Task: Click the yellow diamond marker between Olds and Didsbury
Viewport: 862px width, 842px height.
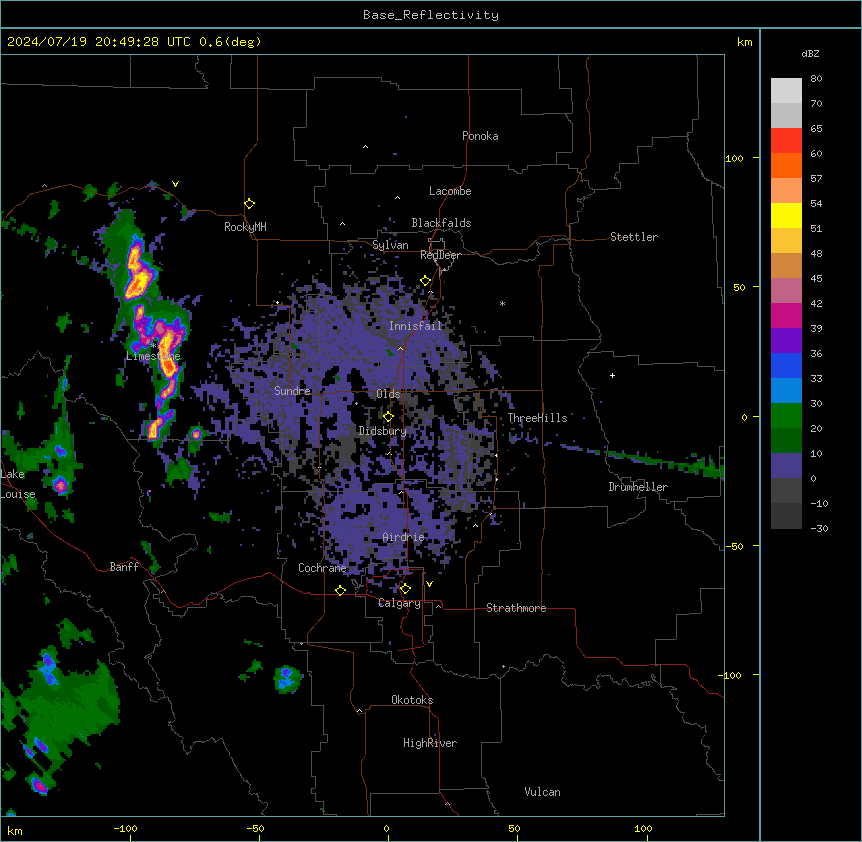Action: (x=388, y=417)
